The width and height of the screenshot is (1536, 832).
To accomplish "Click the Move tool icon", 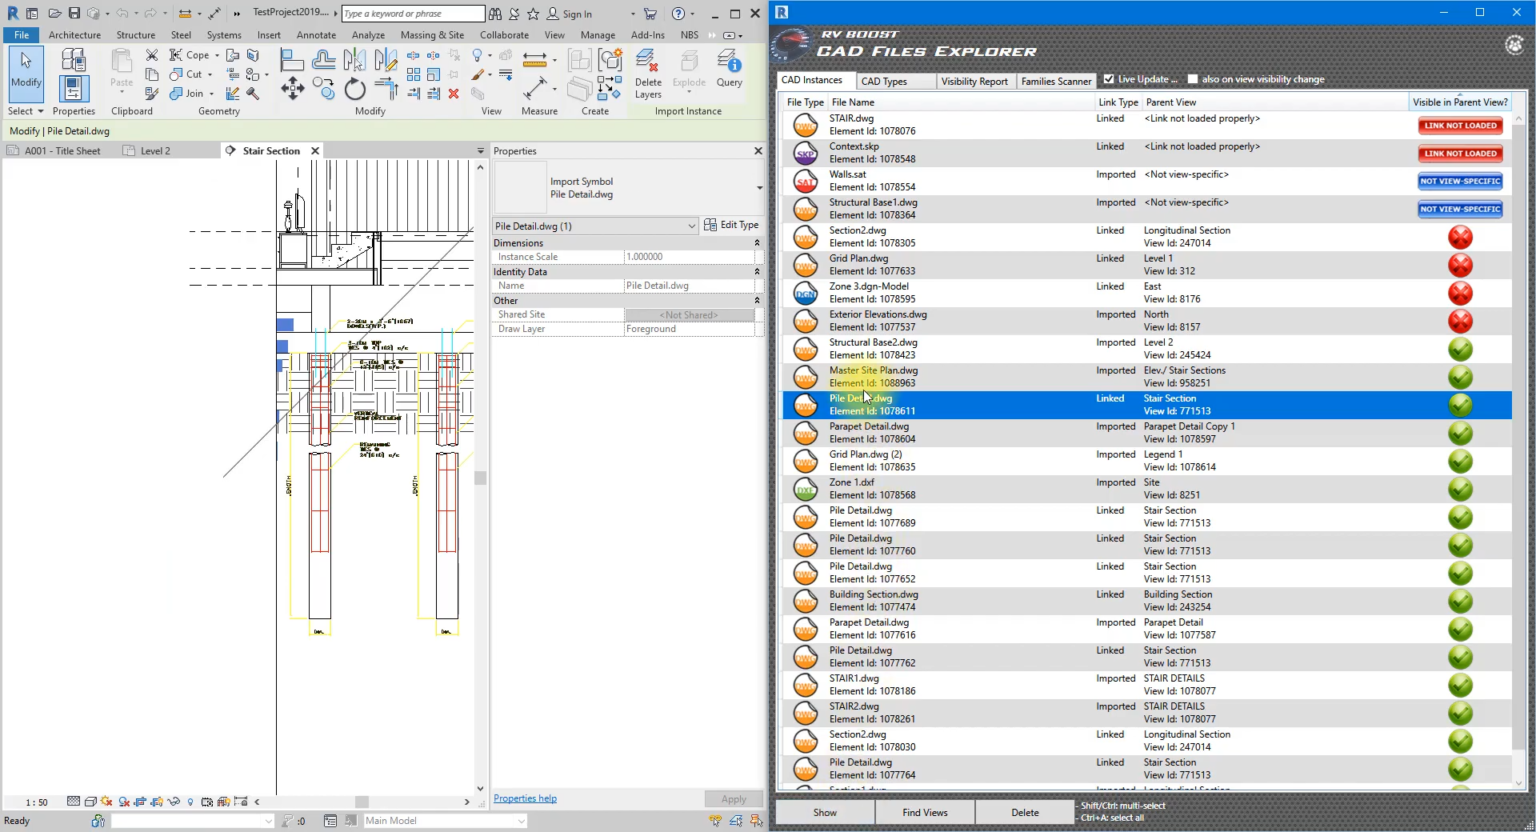I will click(292, 89).
